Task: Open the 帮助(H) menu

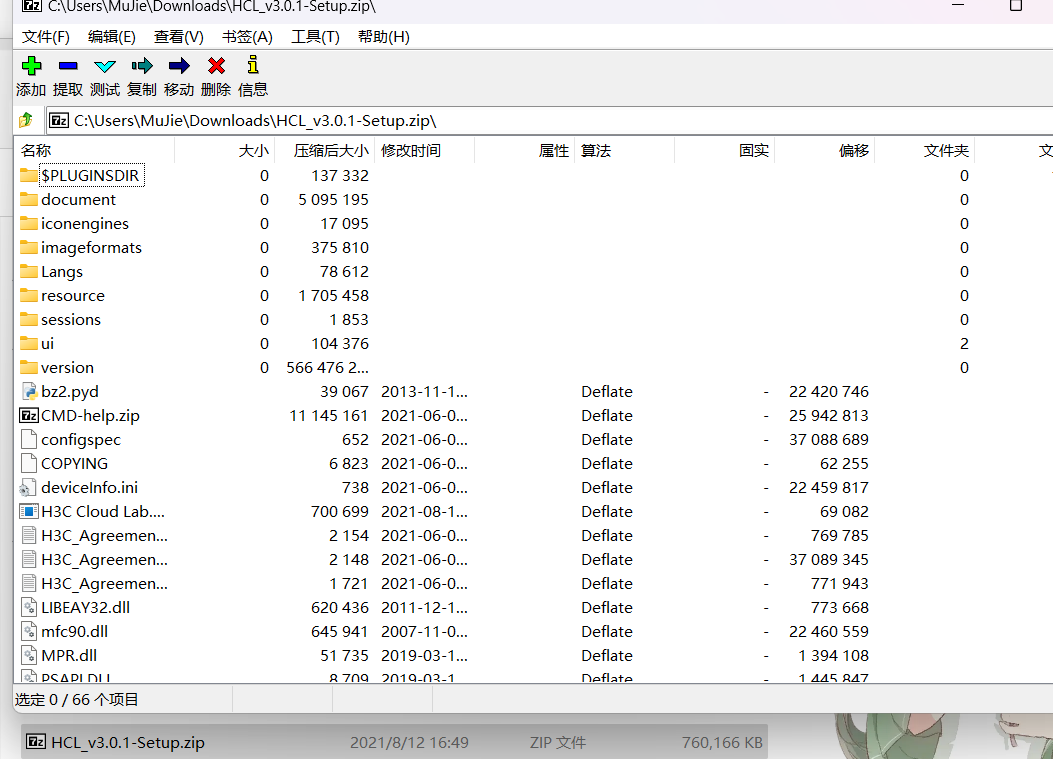Action: 383,37
